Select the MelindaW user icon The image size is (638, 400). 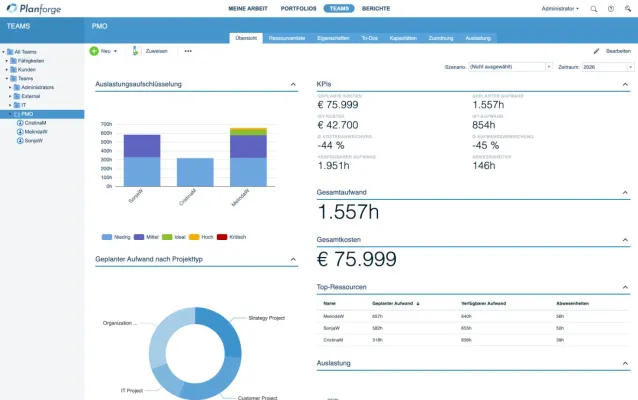[x=20, y=132]
